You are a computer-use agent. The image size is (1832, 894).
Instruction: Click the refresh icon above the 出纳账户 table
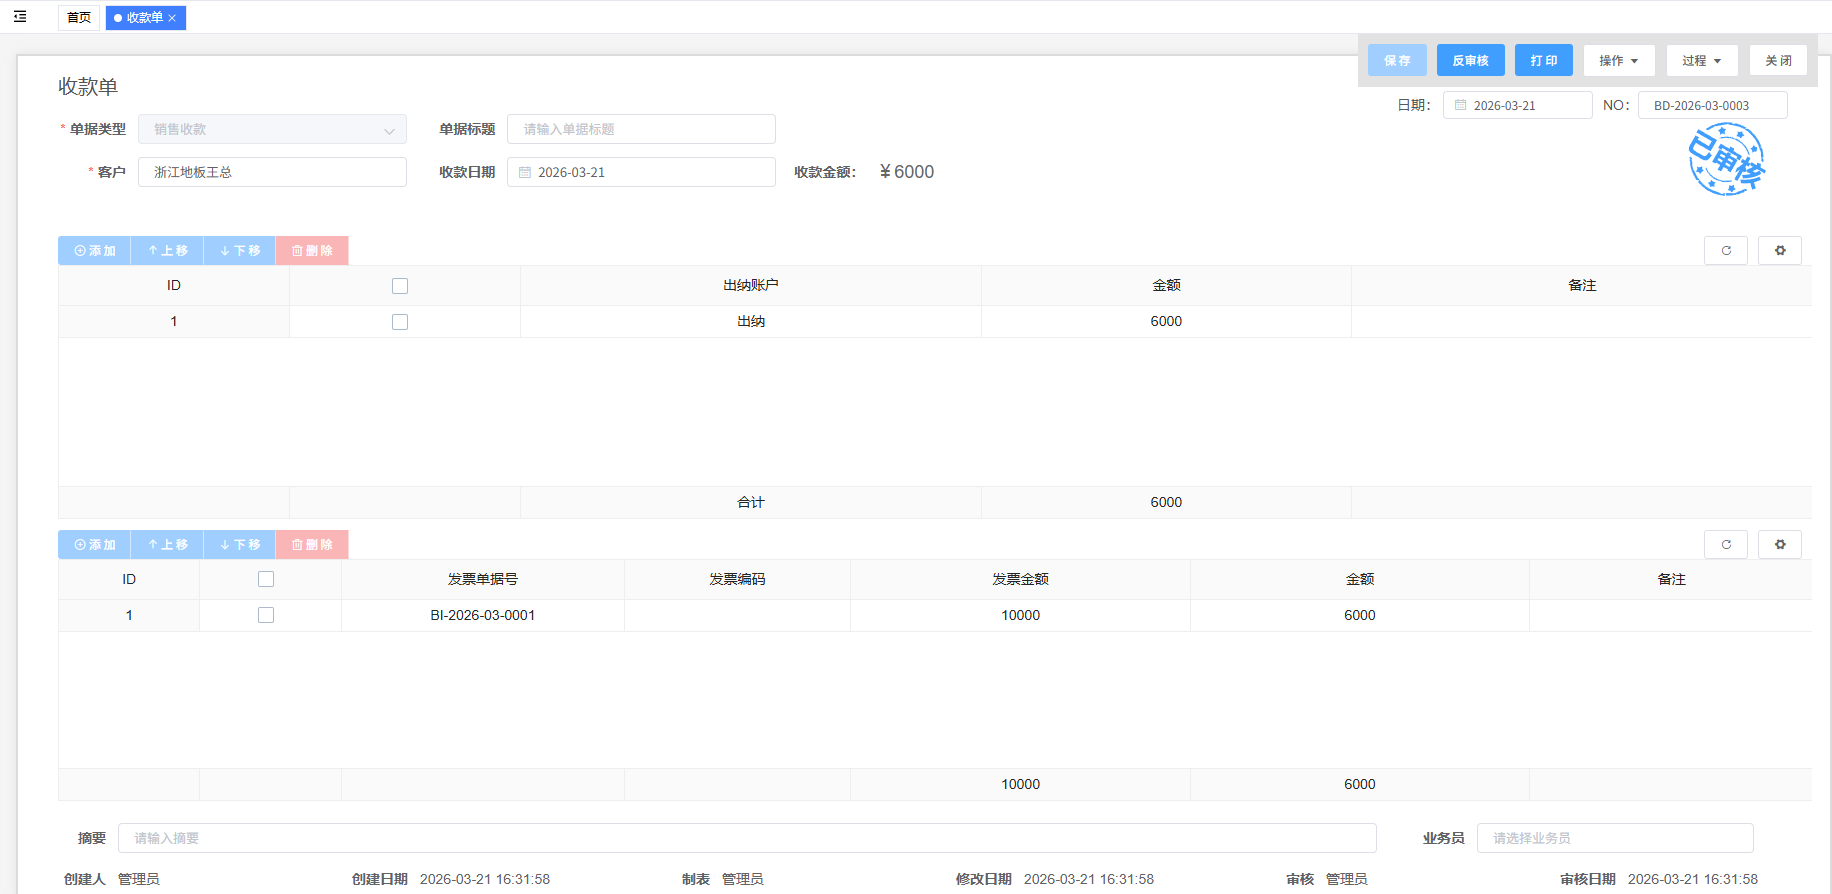(x=1725, y=251)
